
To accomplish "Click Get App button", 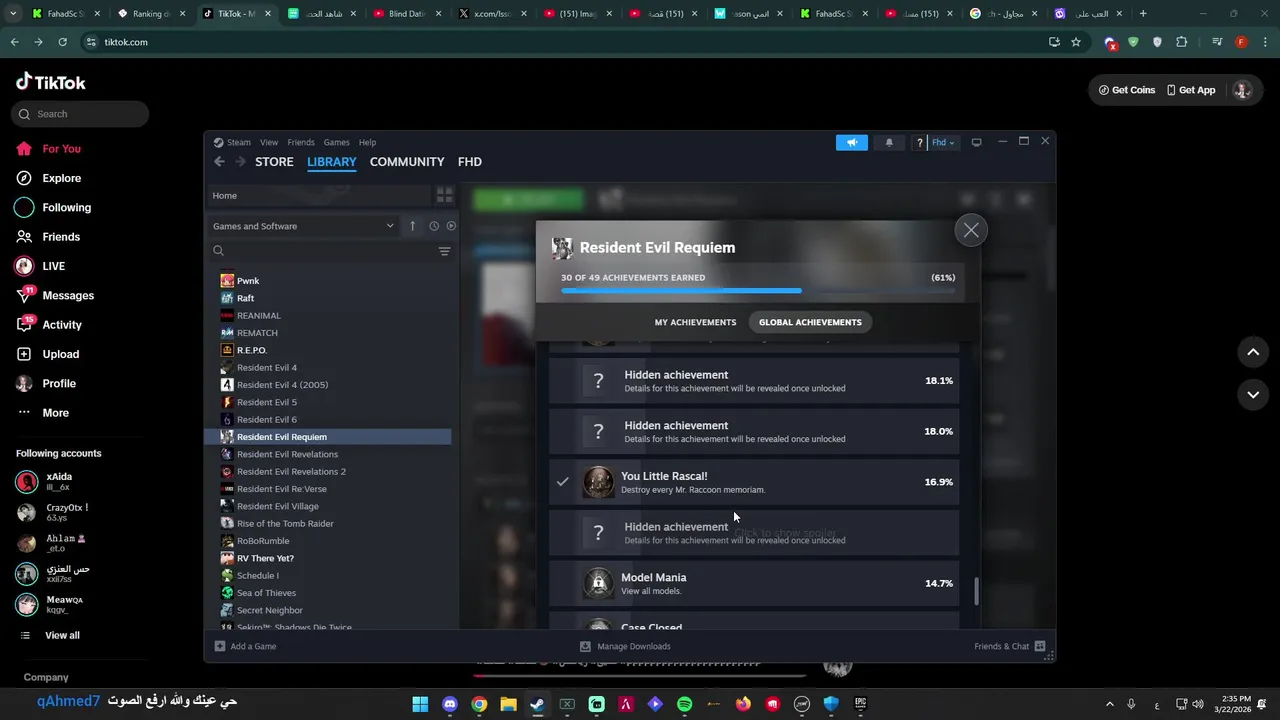I will (1190, 90).
